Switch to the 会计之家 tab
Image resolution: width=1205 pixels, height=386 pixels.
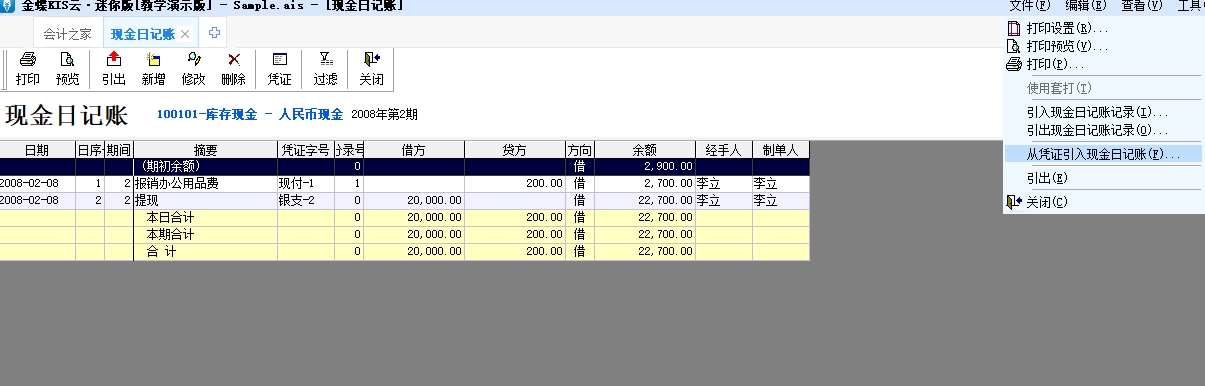[68, 34]
